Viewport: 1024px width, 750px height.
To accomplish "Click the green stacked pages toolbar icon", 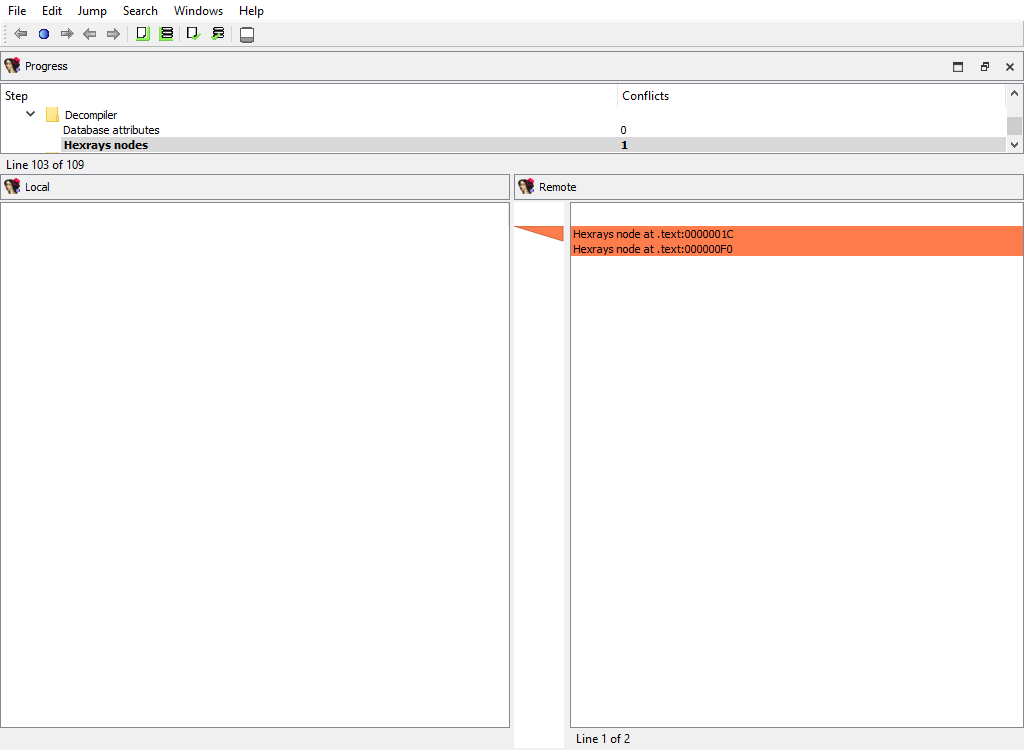I will (x=166, y=34).
